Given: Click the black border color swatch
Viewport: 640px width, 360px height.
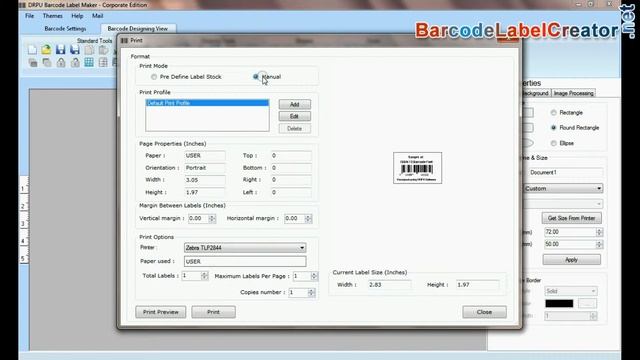Looking at the screenshot, I should coord(559,303).
